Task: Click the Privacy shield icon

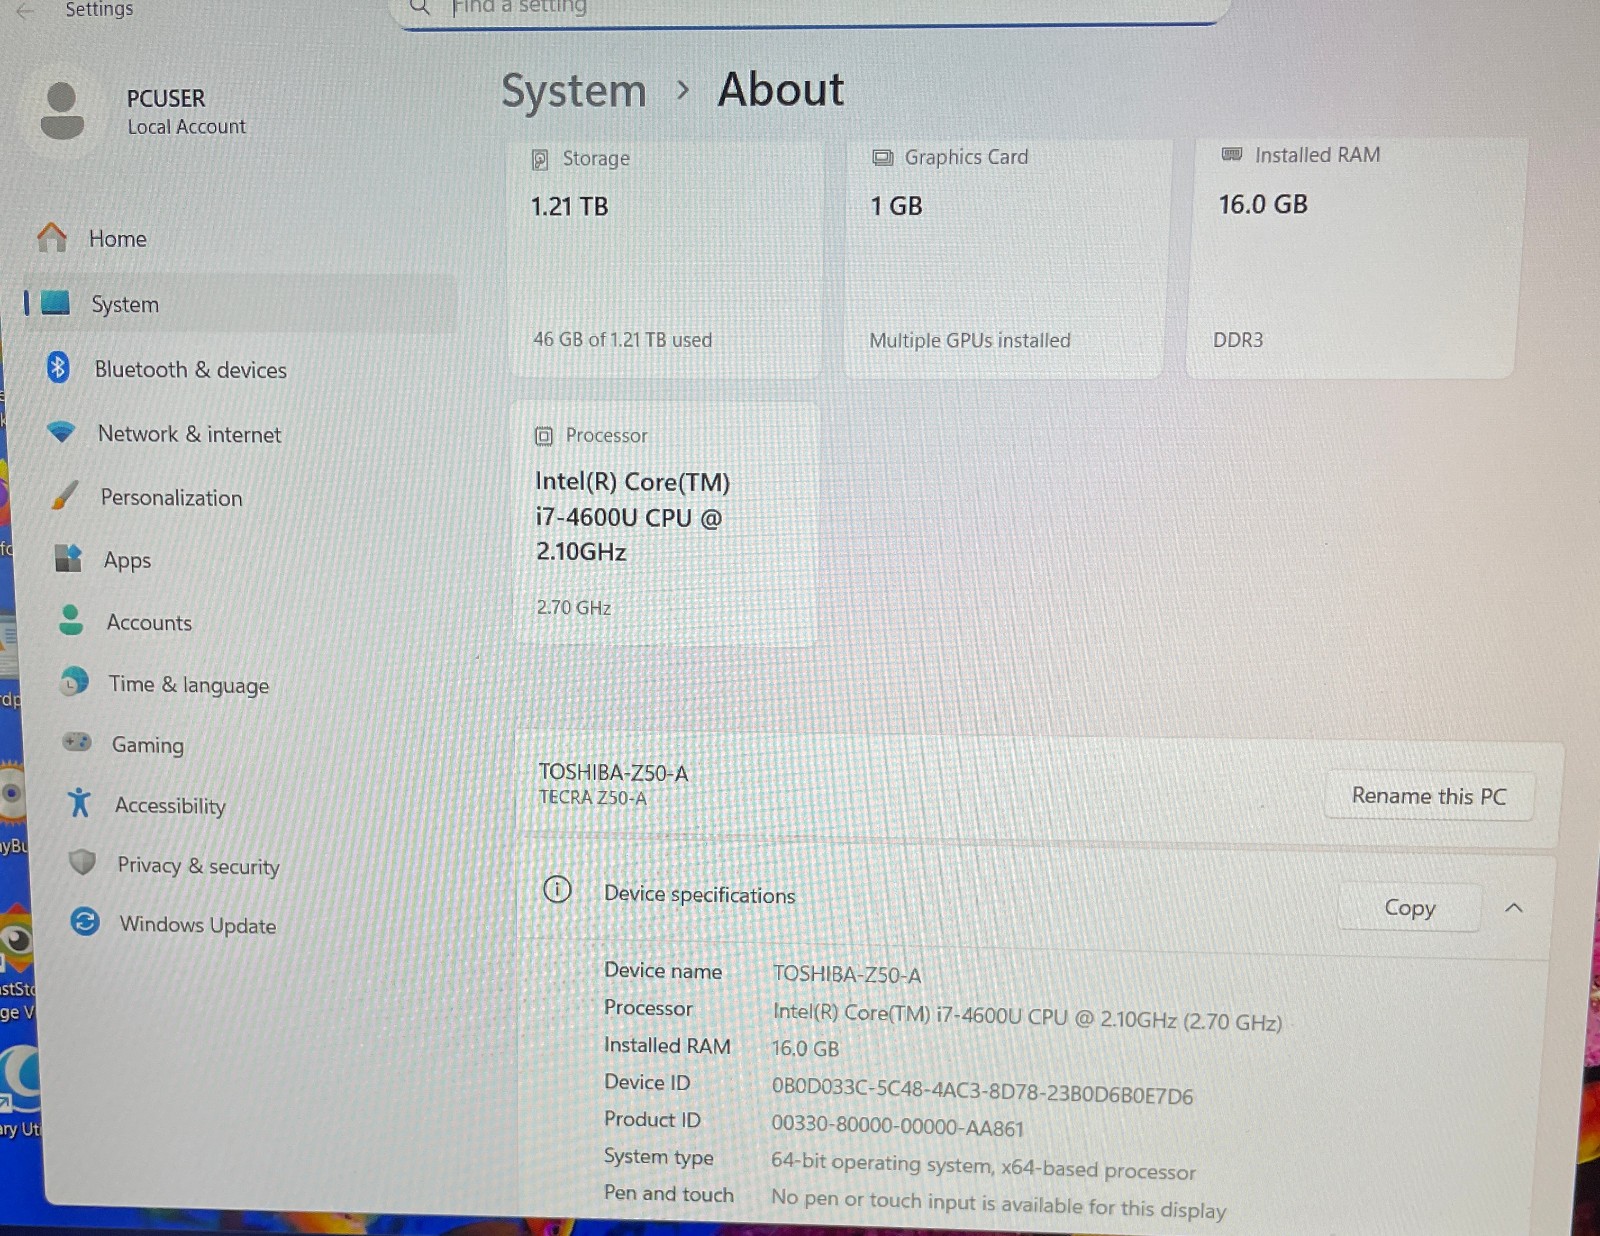Action: click(82, 862)
